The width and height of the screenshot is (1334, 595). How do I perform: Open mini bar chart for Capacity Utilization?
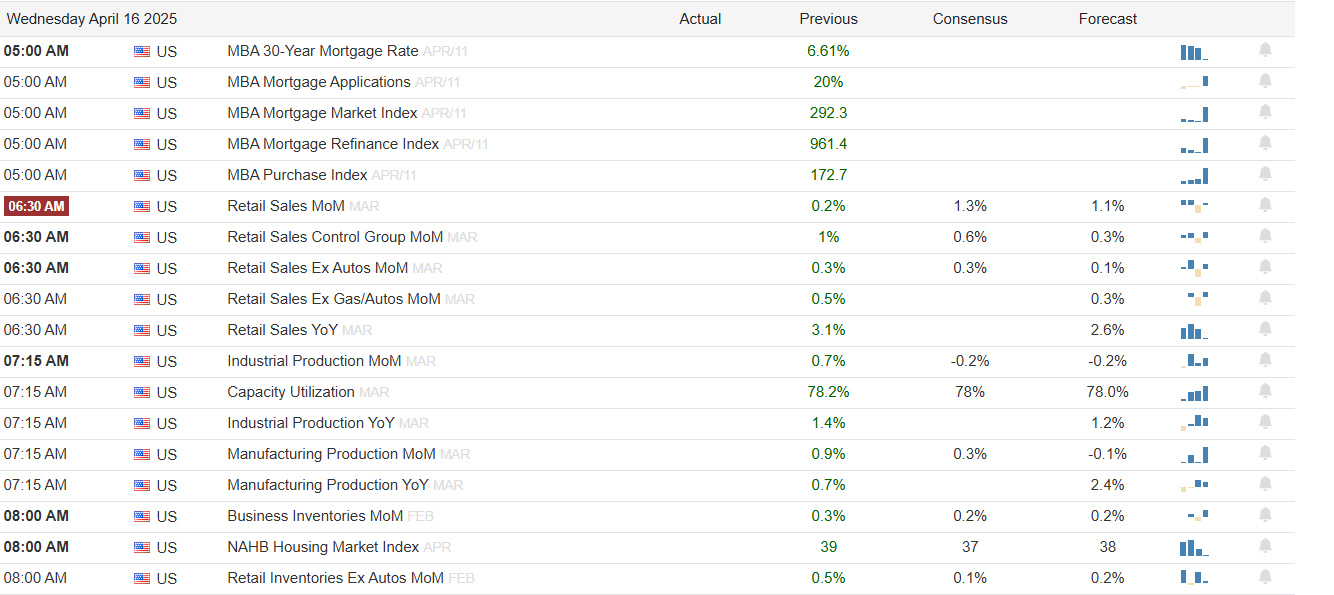click(1194, 393)
